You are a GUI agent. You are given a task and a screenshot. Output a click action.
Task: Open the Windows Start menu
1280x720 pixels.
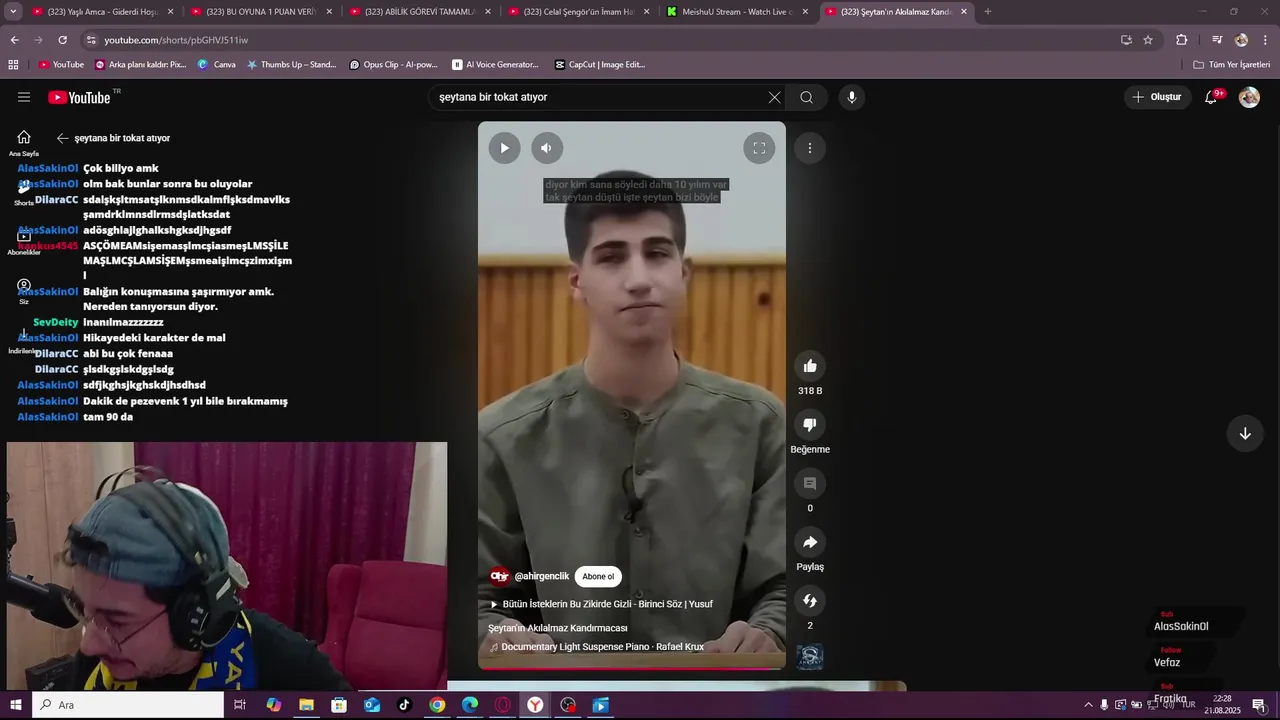[x=15, y=705]
